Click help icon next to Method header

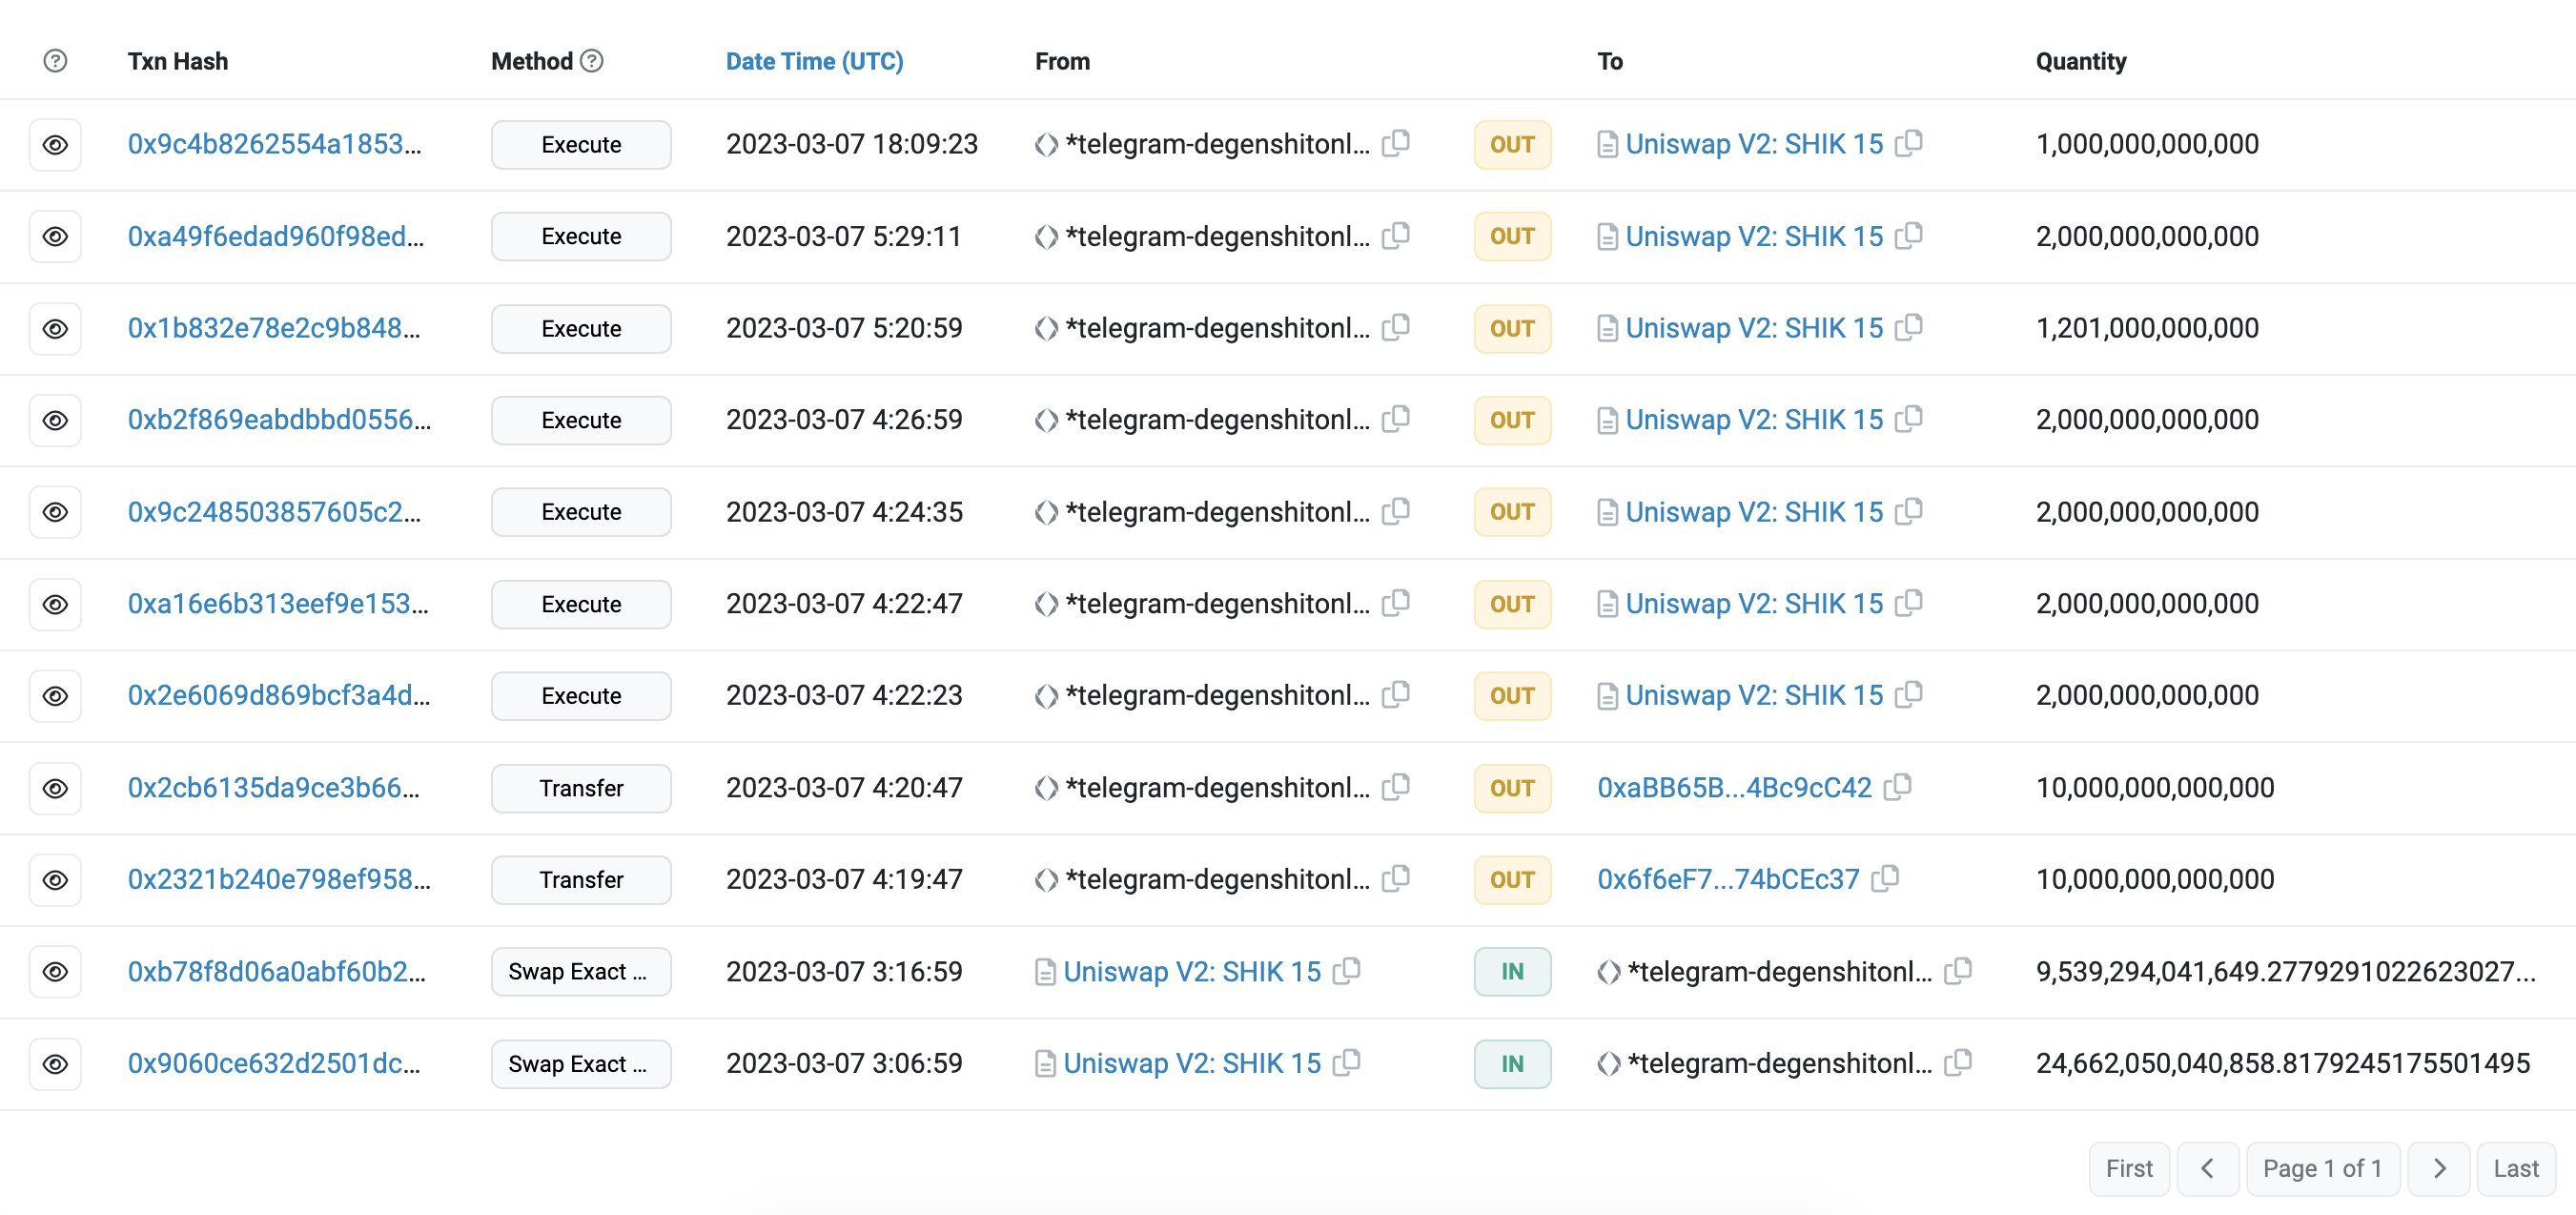(x=592, y=61)
